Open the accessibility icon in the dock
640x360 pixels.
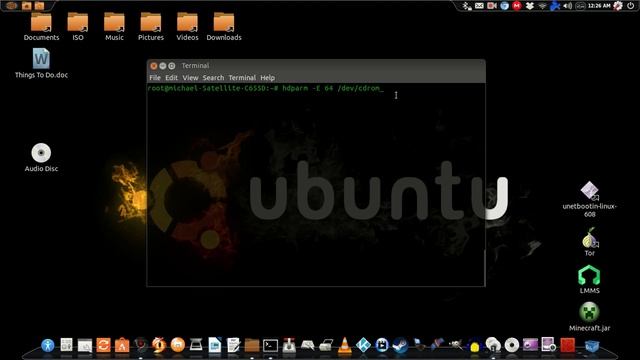click(x=48, y=345)
